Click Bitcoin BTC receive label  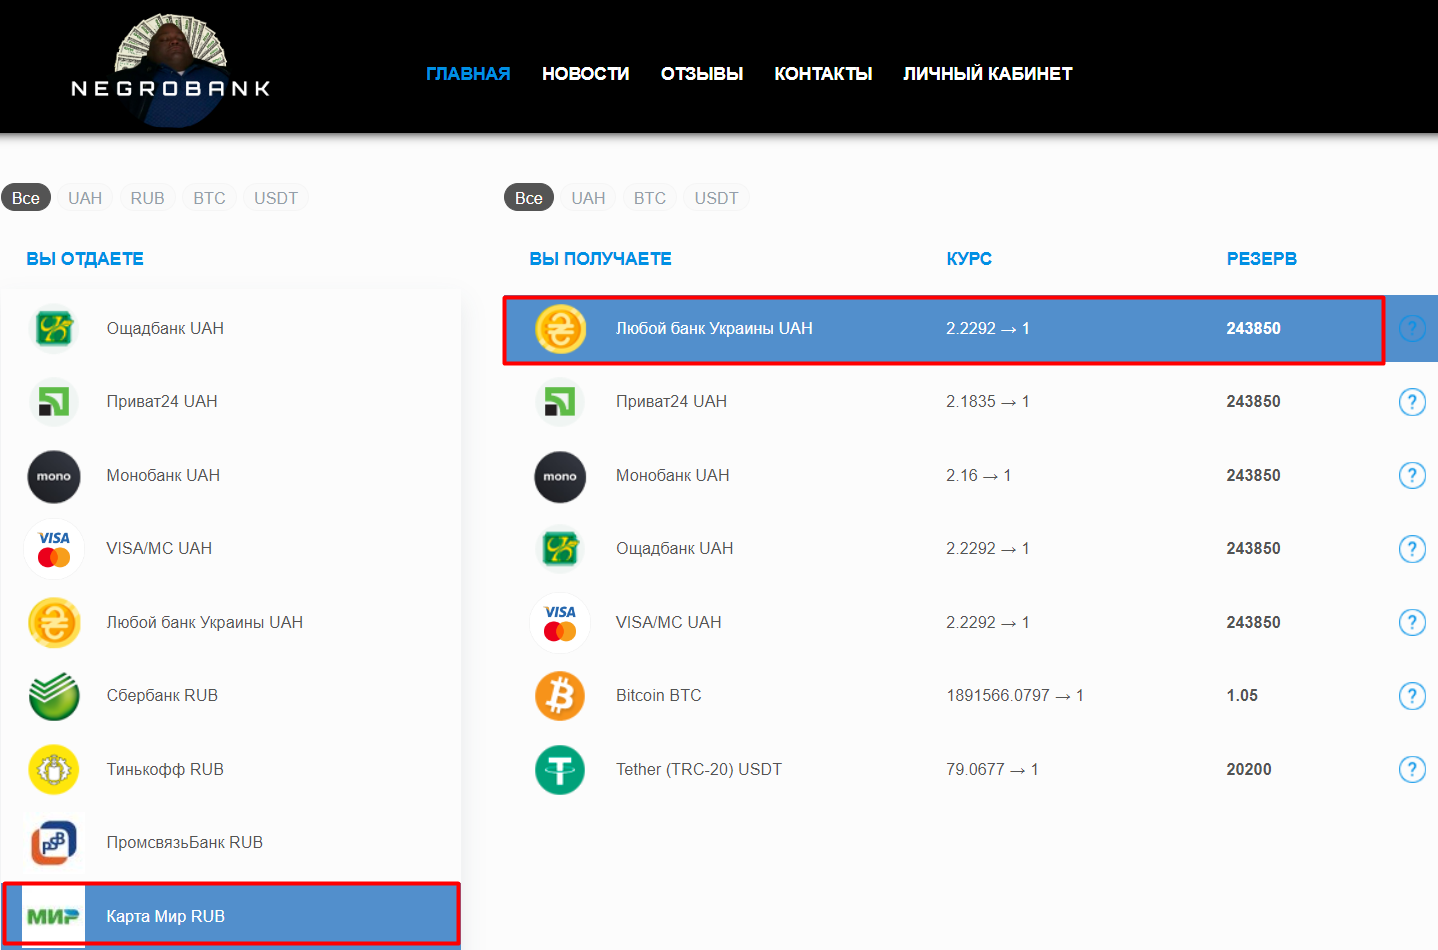click(659, 695)
